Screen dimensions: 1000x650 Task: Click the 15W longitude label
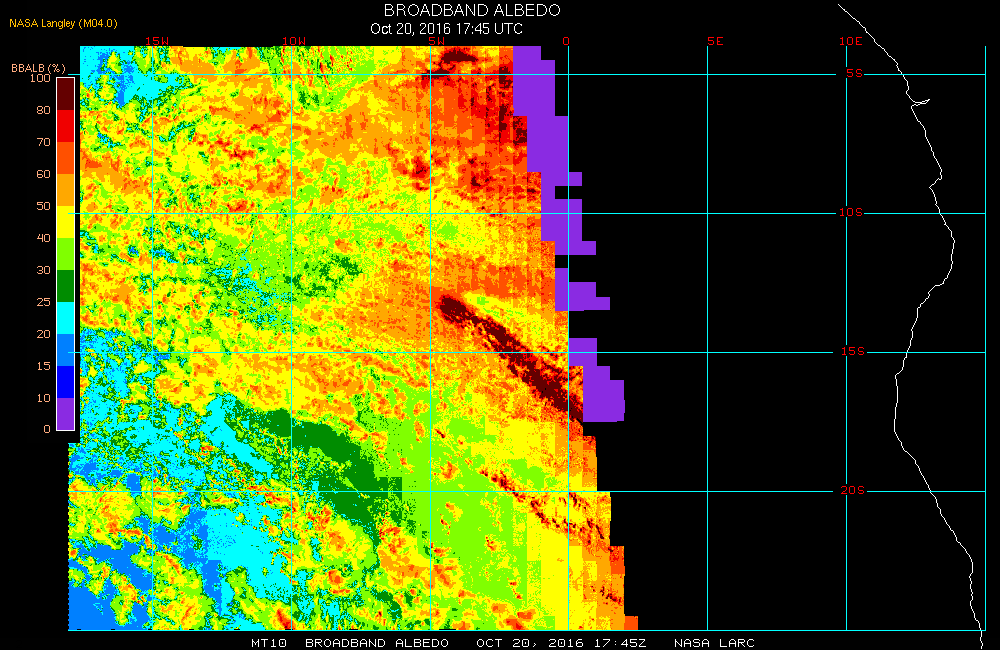point(157,41)
